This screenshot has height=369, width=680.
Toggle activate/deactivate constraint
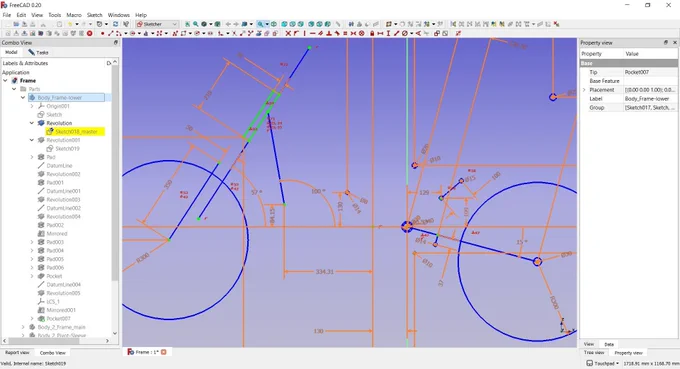click(445, 33)
